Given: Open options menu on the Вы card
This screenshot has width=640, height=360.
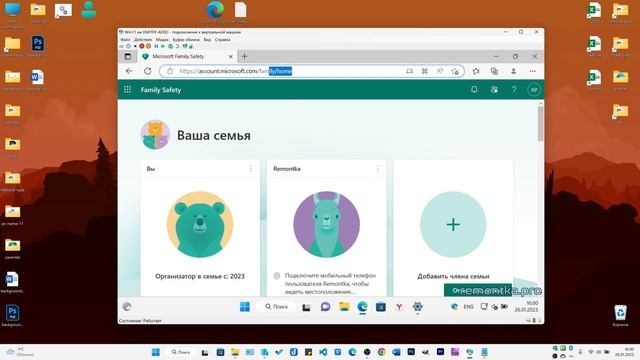Looking at the screenshot, I should pyautogui.click(x=251, y=169).
